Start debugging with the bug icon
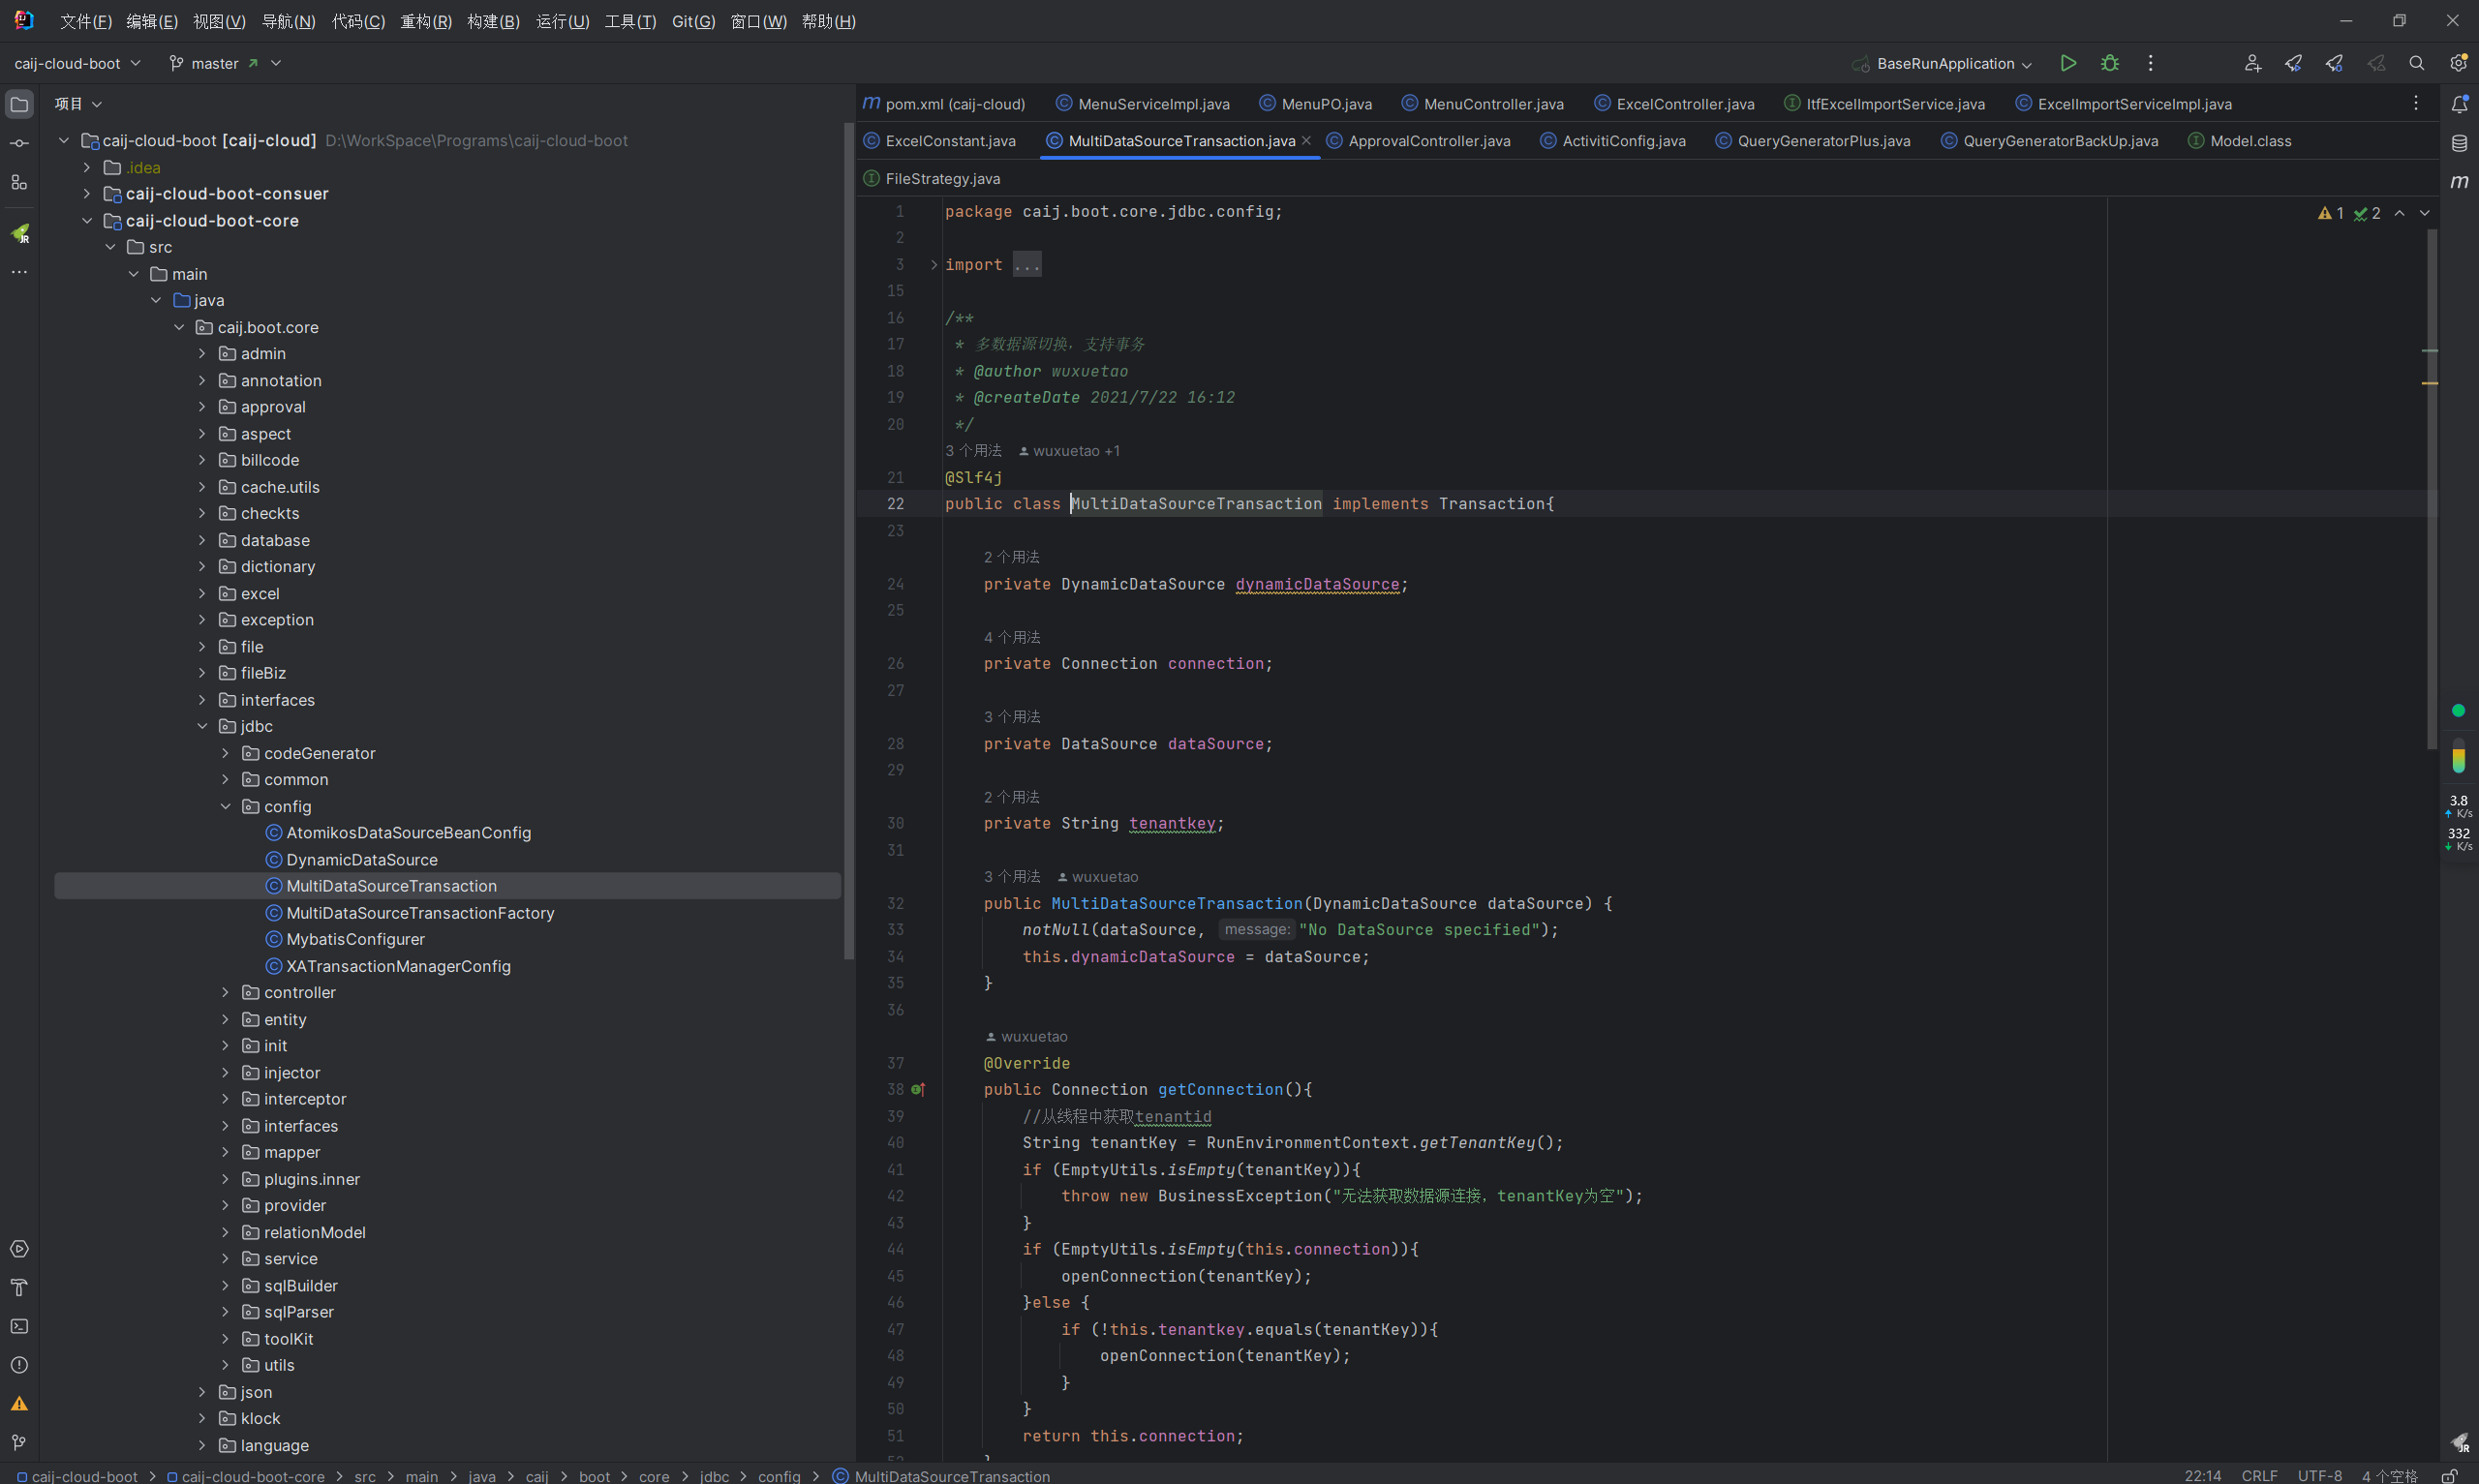The height and width of the screenshot is (1484, 2479). pyautogui.click(x=2109, y=63)
